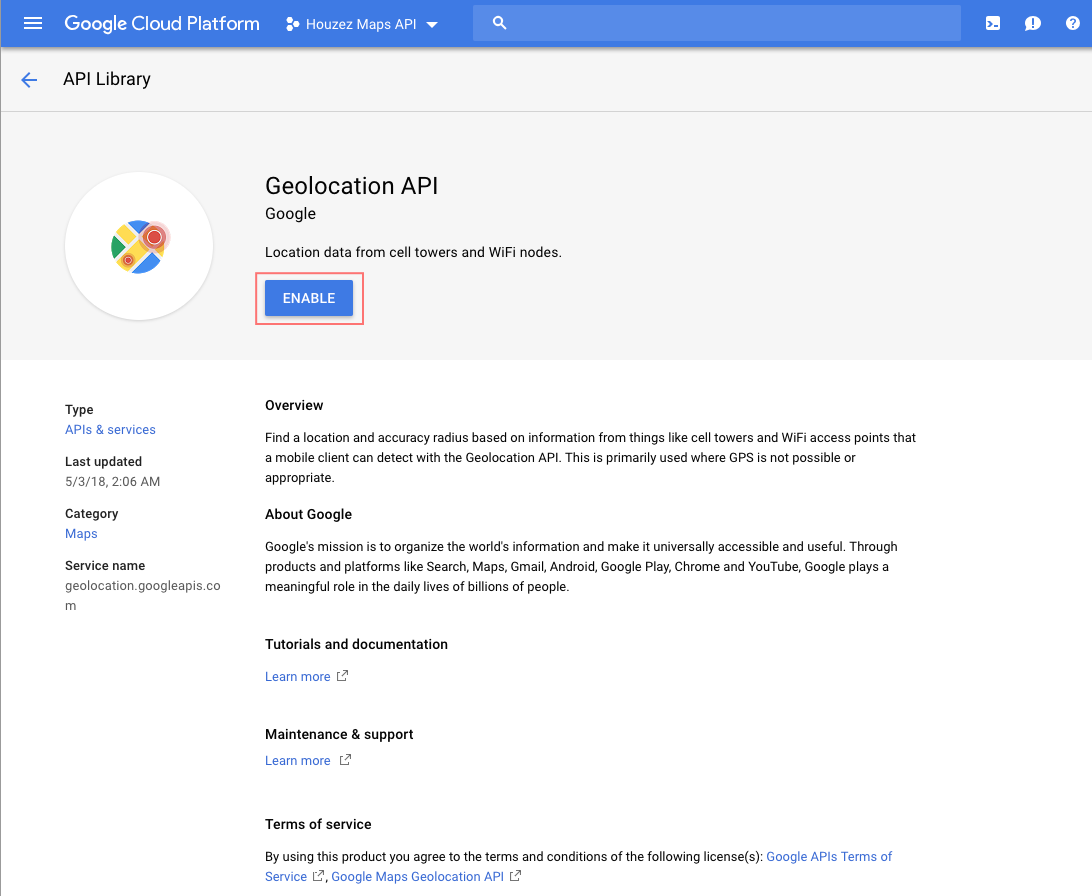Click external icon after Terms of Service link
This screenshot has height=896, width=1092.
pyautogui.click(x=318, y=876)
